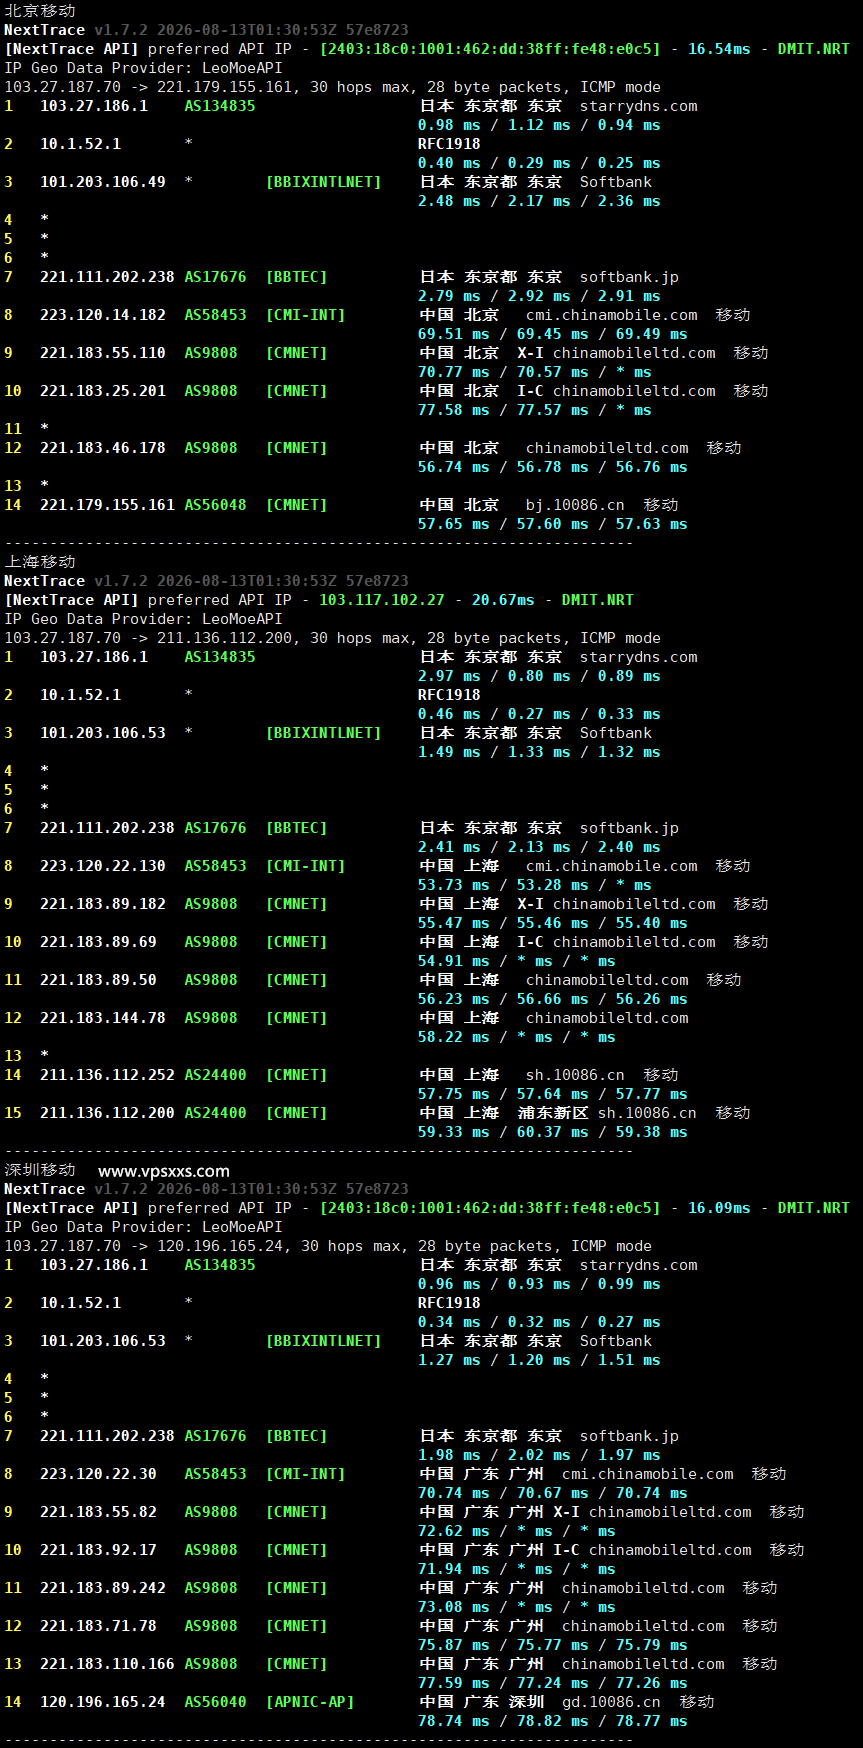Click the 上海移动 section heading
Image resolution: width=863 pixels, height=1748 pixels.
40,562
